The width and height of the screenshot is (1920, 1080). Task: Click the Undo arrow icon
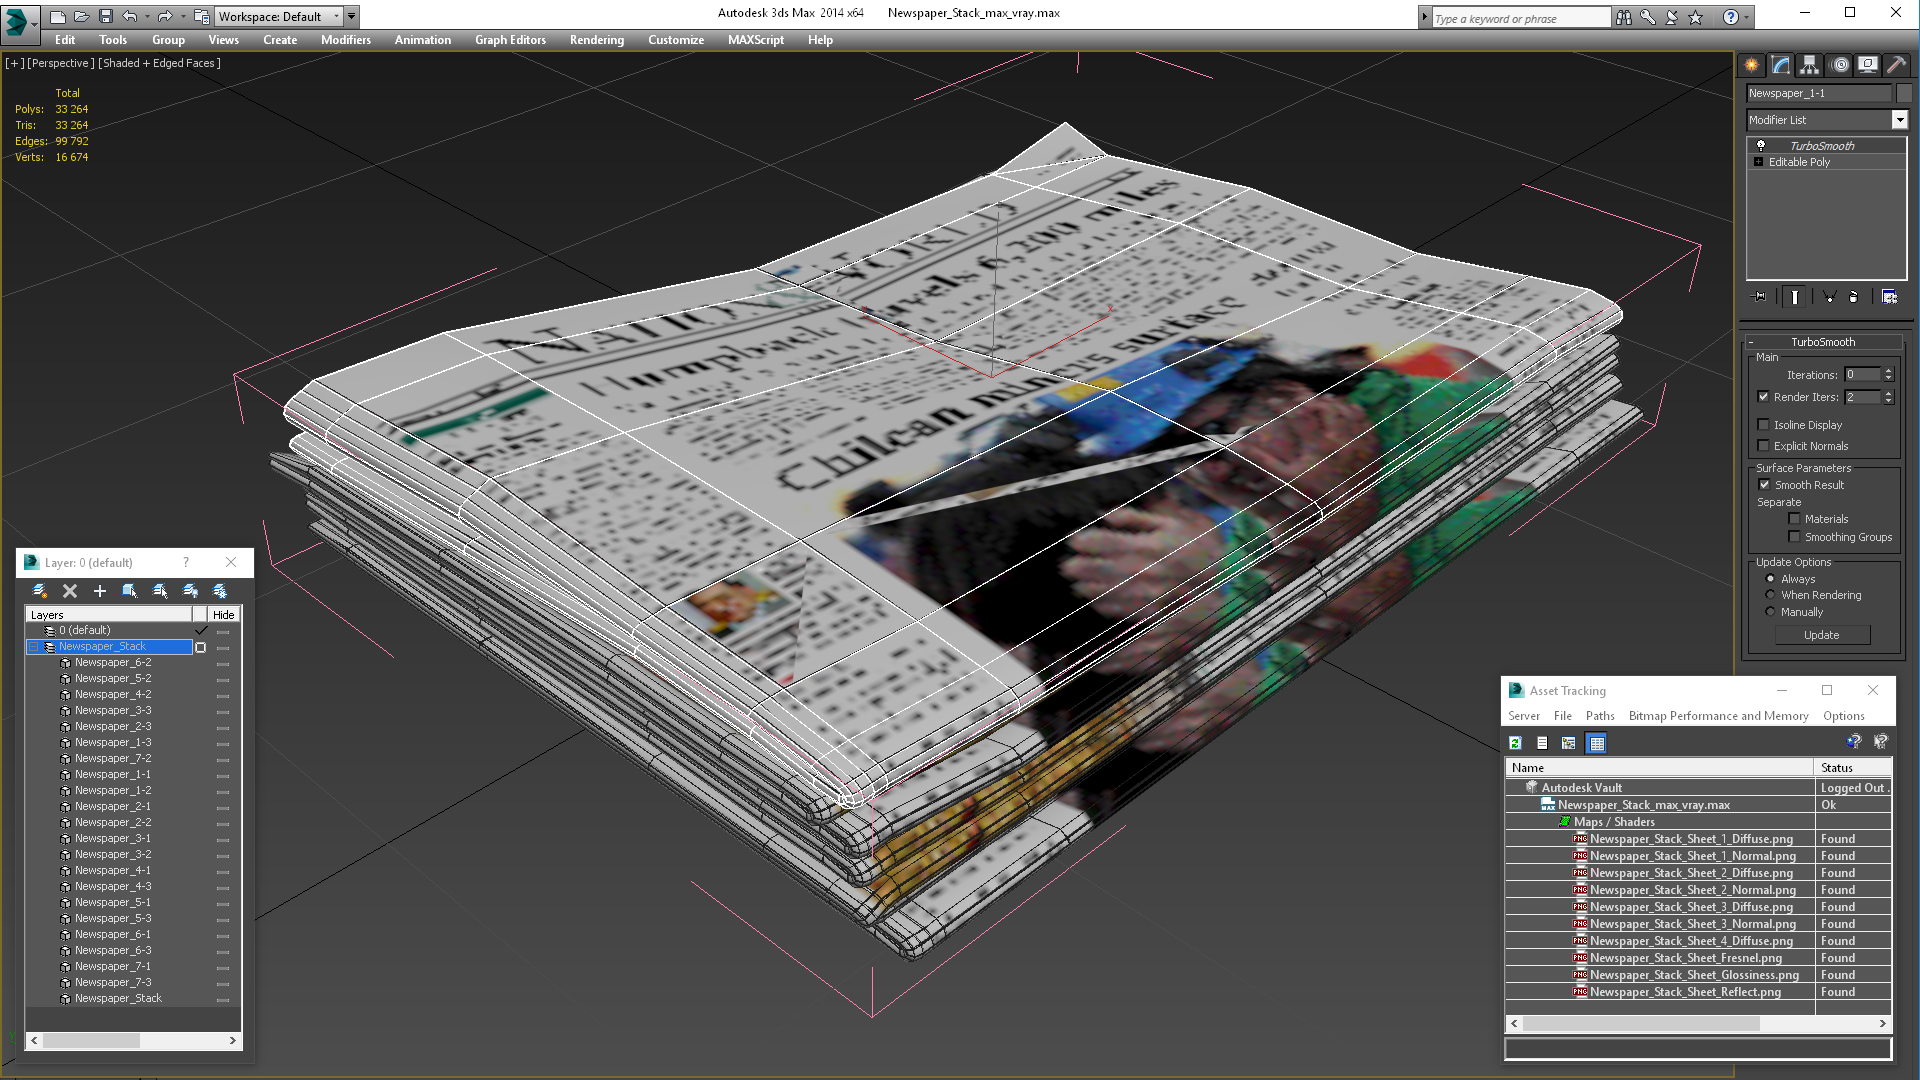tap(130, 16)
